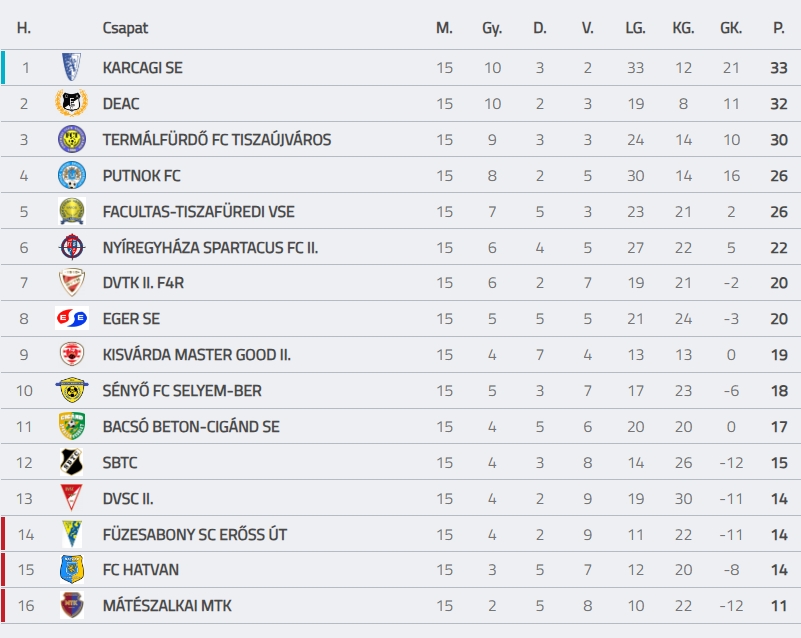801x638 pixels.
Task: Open the FC Hatvan team badge
Action: coord(72,570)
